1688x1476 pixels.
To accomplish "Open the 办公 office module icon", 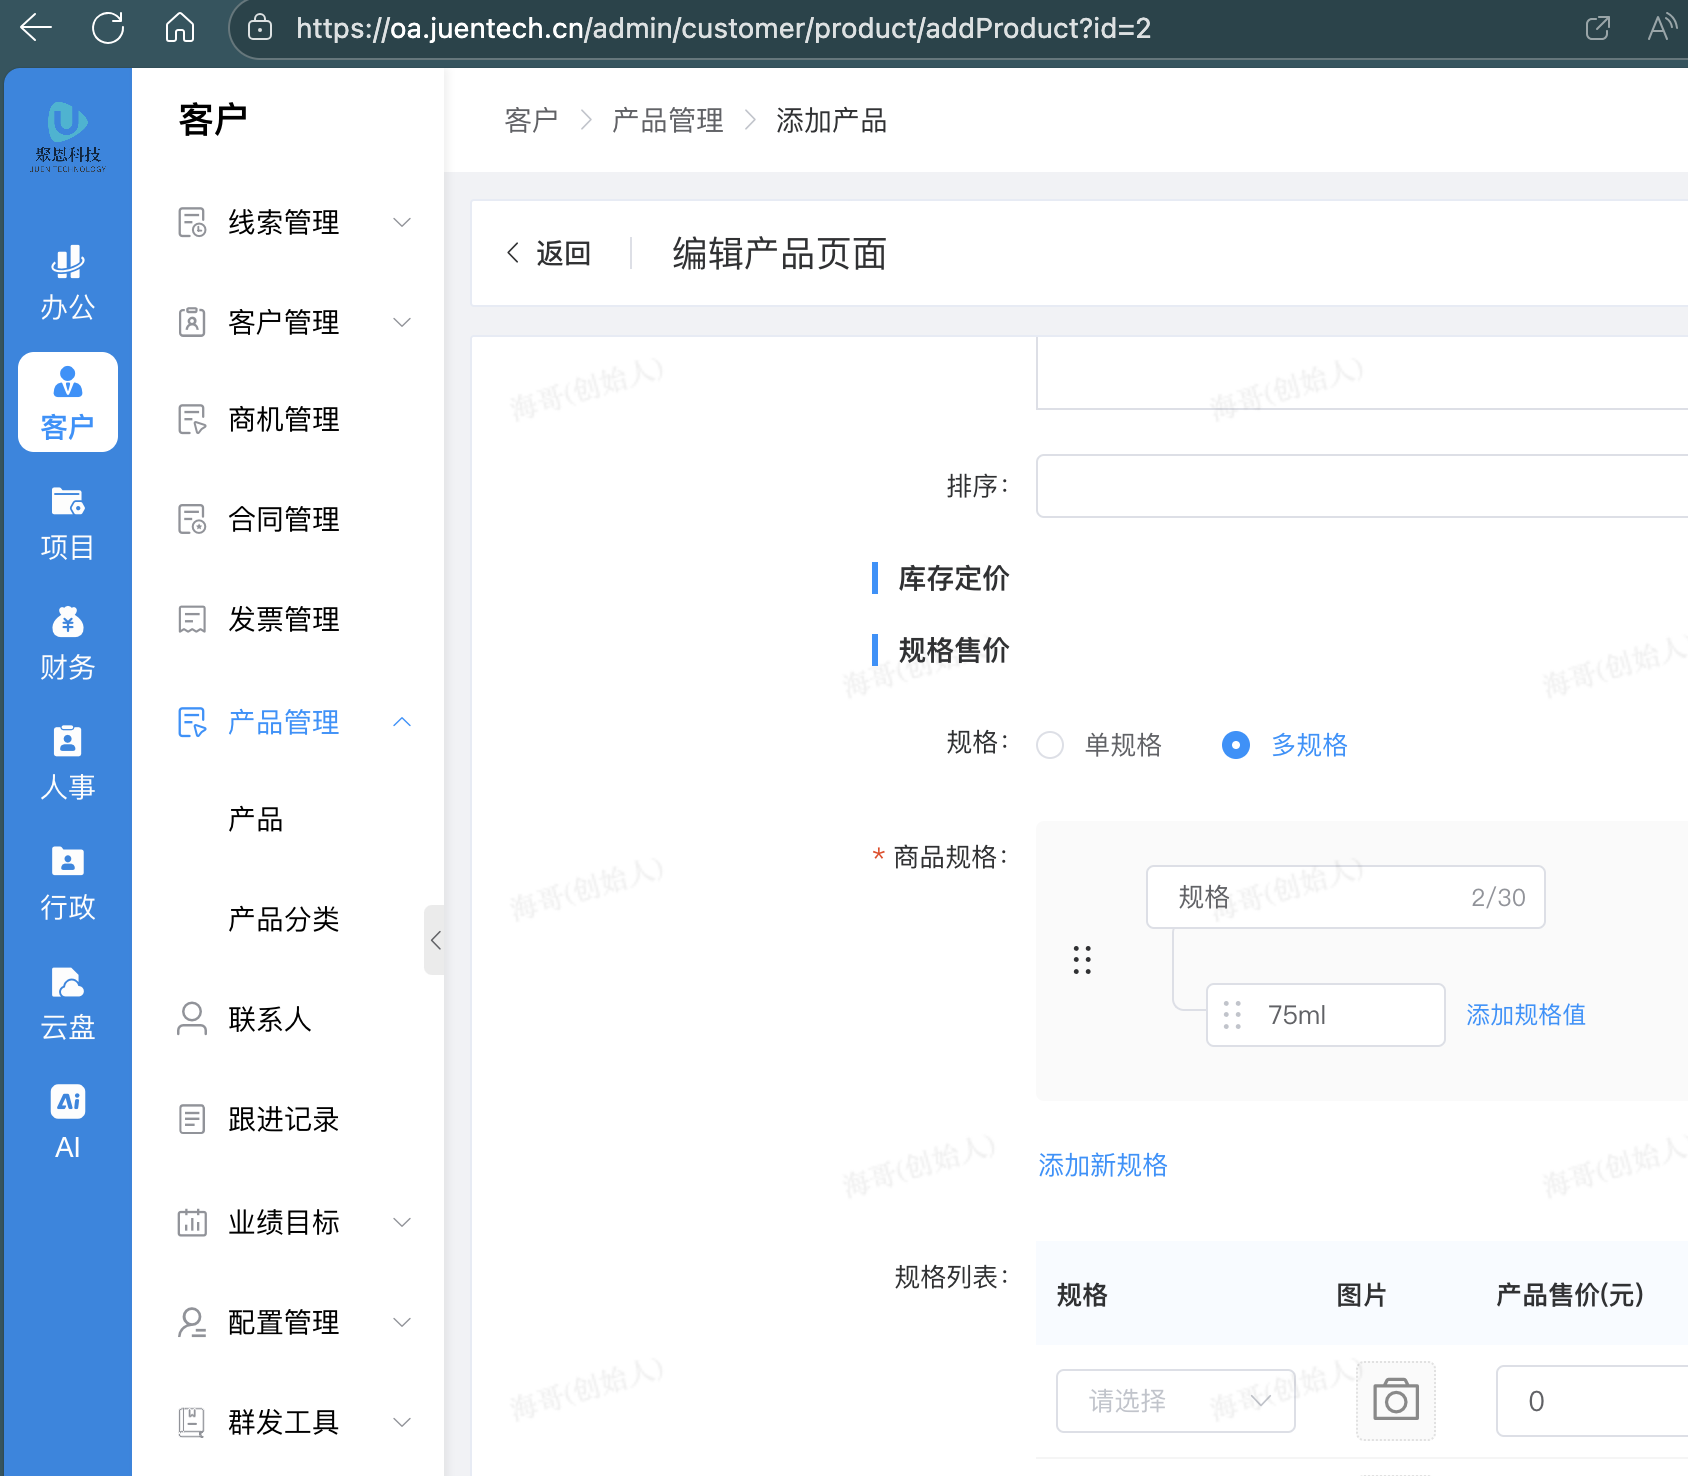I will point(67,282).
